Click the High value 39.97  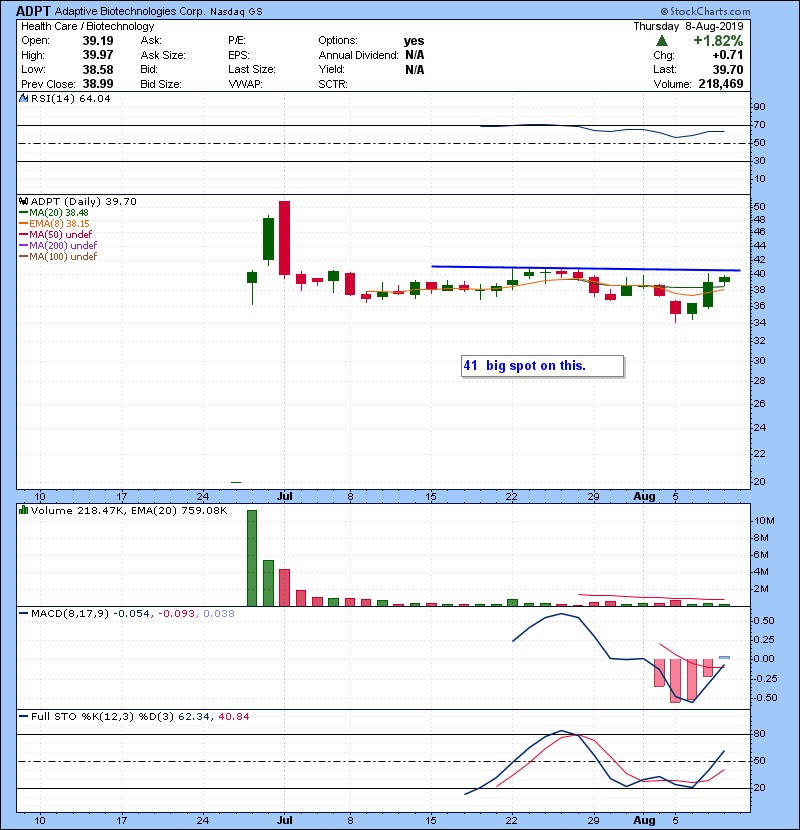(97, 55)
